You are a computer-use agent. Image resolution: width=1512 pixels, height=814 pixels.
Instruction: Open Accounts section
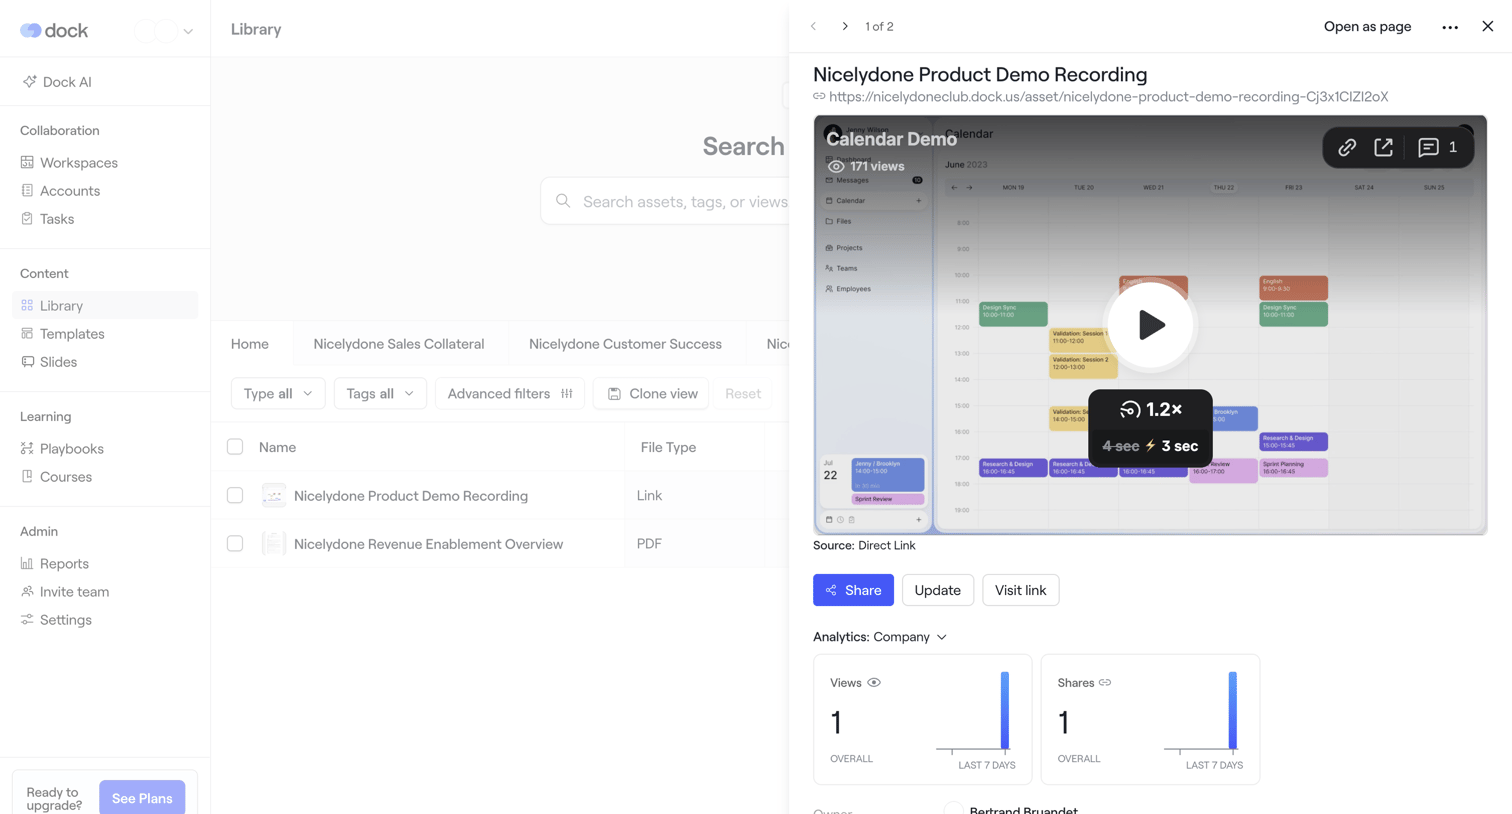click(x=60, y=191)
